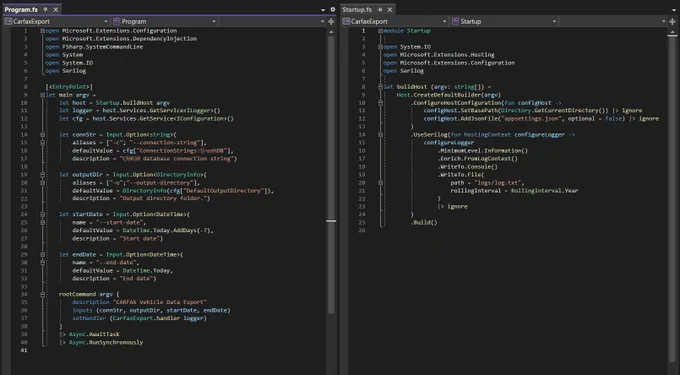Image resolution: width=680 pixels, height=375 pixels.
Task: Click '.MinimumLevel.Information()' line
Action: 483,150
